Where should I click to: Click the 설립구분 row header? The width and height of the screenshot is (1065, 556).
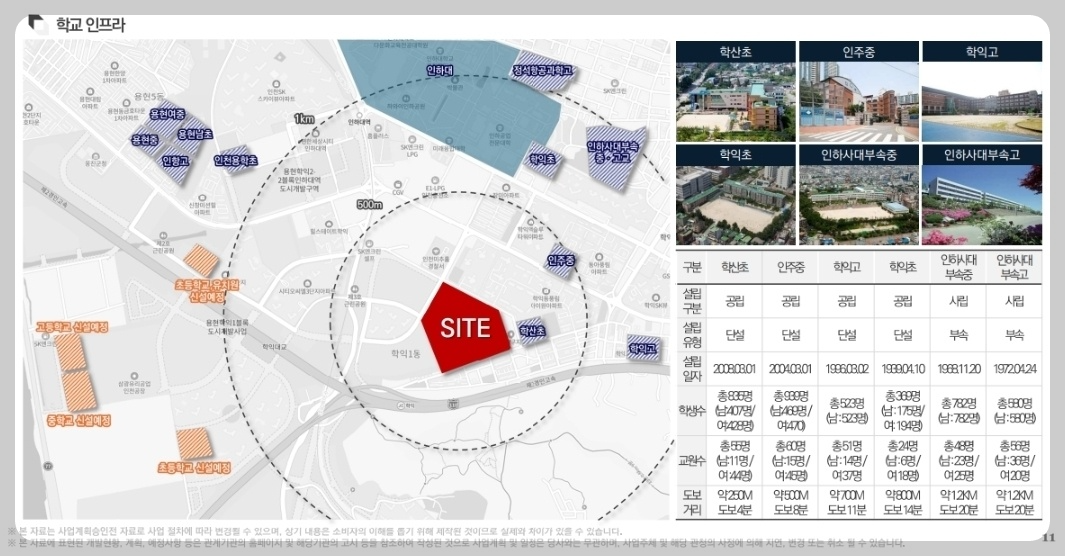click(692, 301)
